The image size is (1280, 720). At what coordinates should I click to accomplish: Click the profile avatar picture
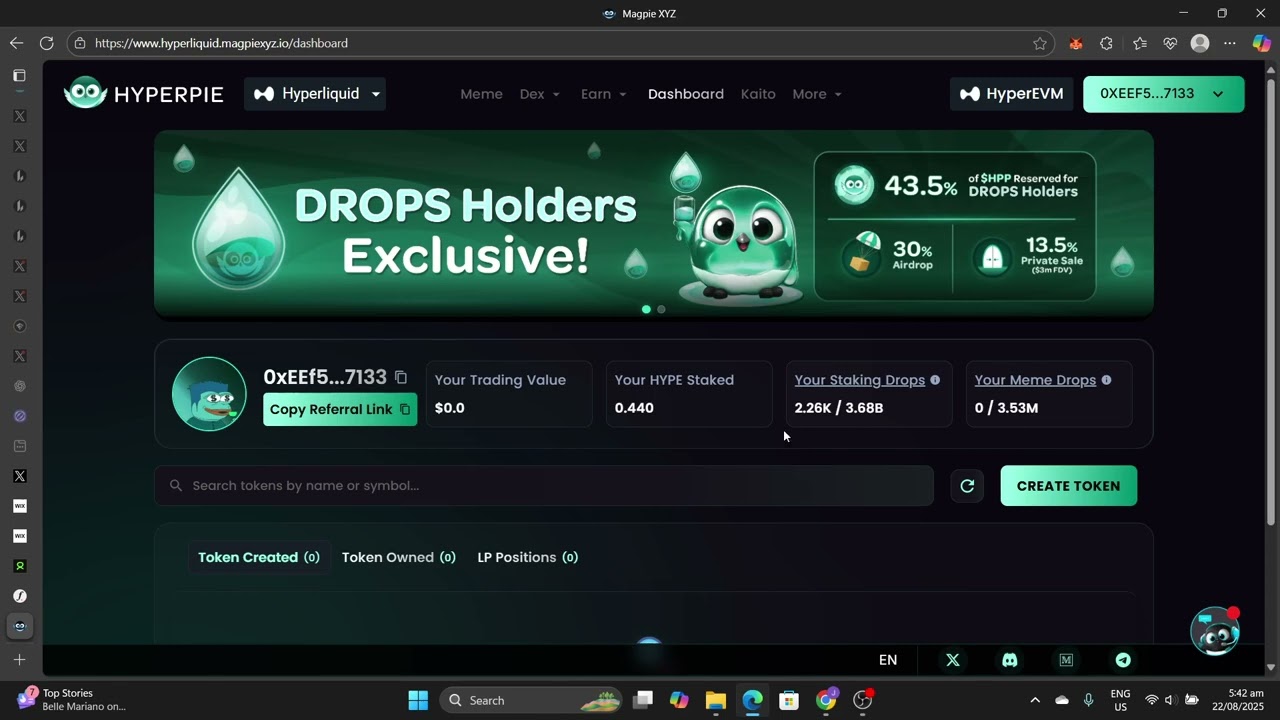tap(209, 394)
